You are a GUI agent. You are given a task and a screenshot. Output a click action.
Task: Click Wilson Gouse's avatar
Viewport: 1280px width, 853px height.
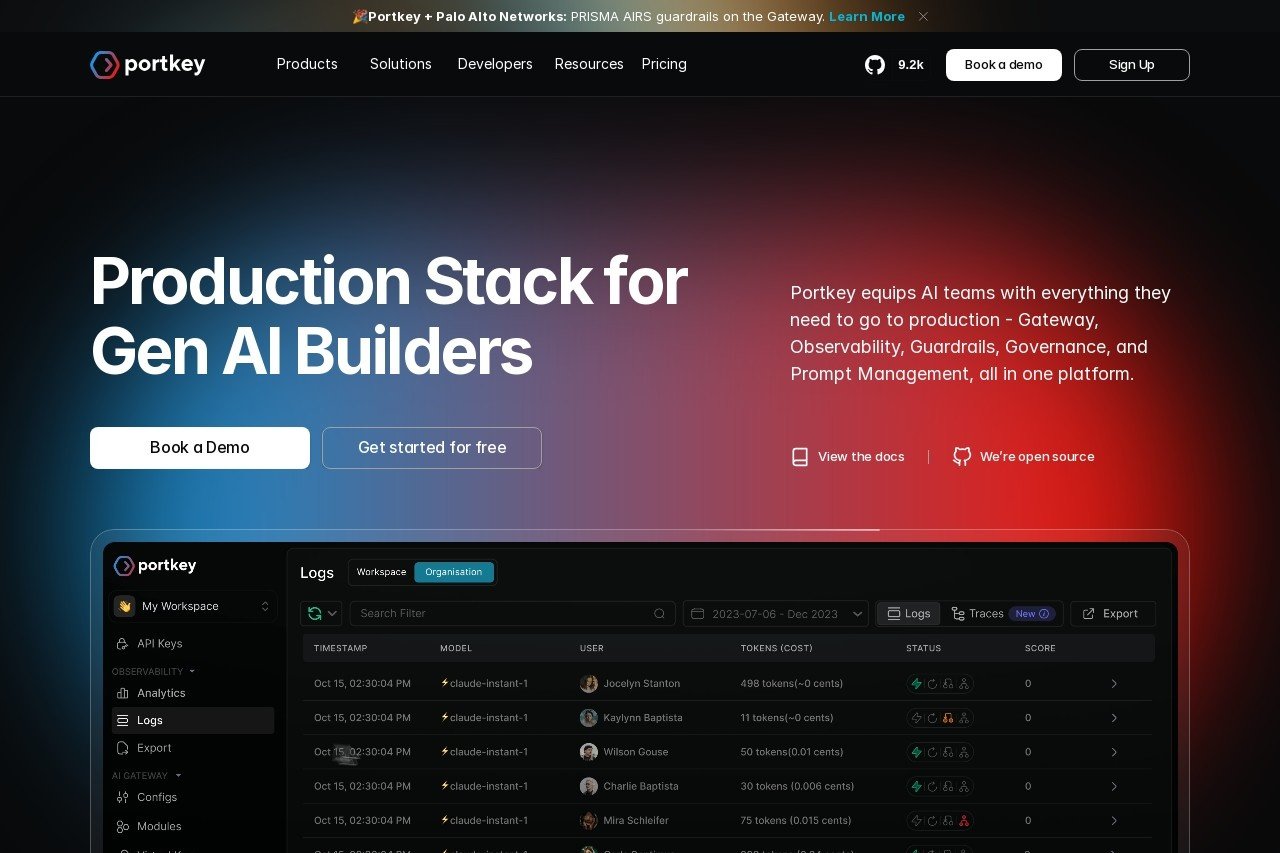(589, 752)
